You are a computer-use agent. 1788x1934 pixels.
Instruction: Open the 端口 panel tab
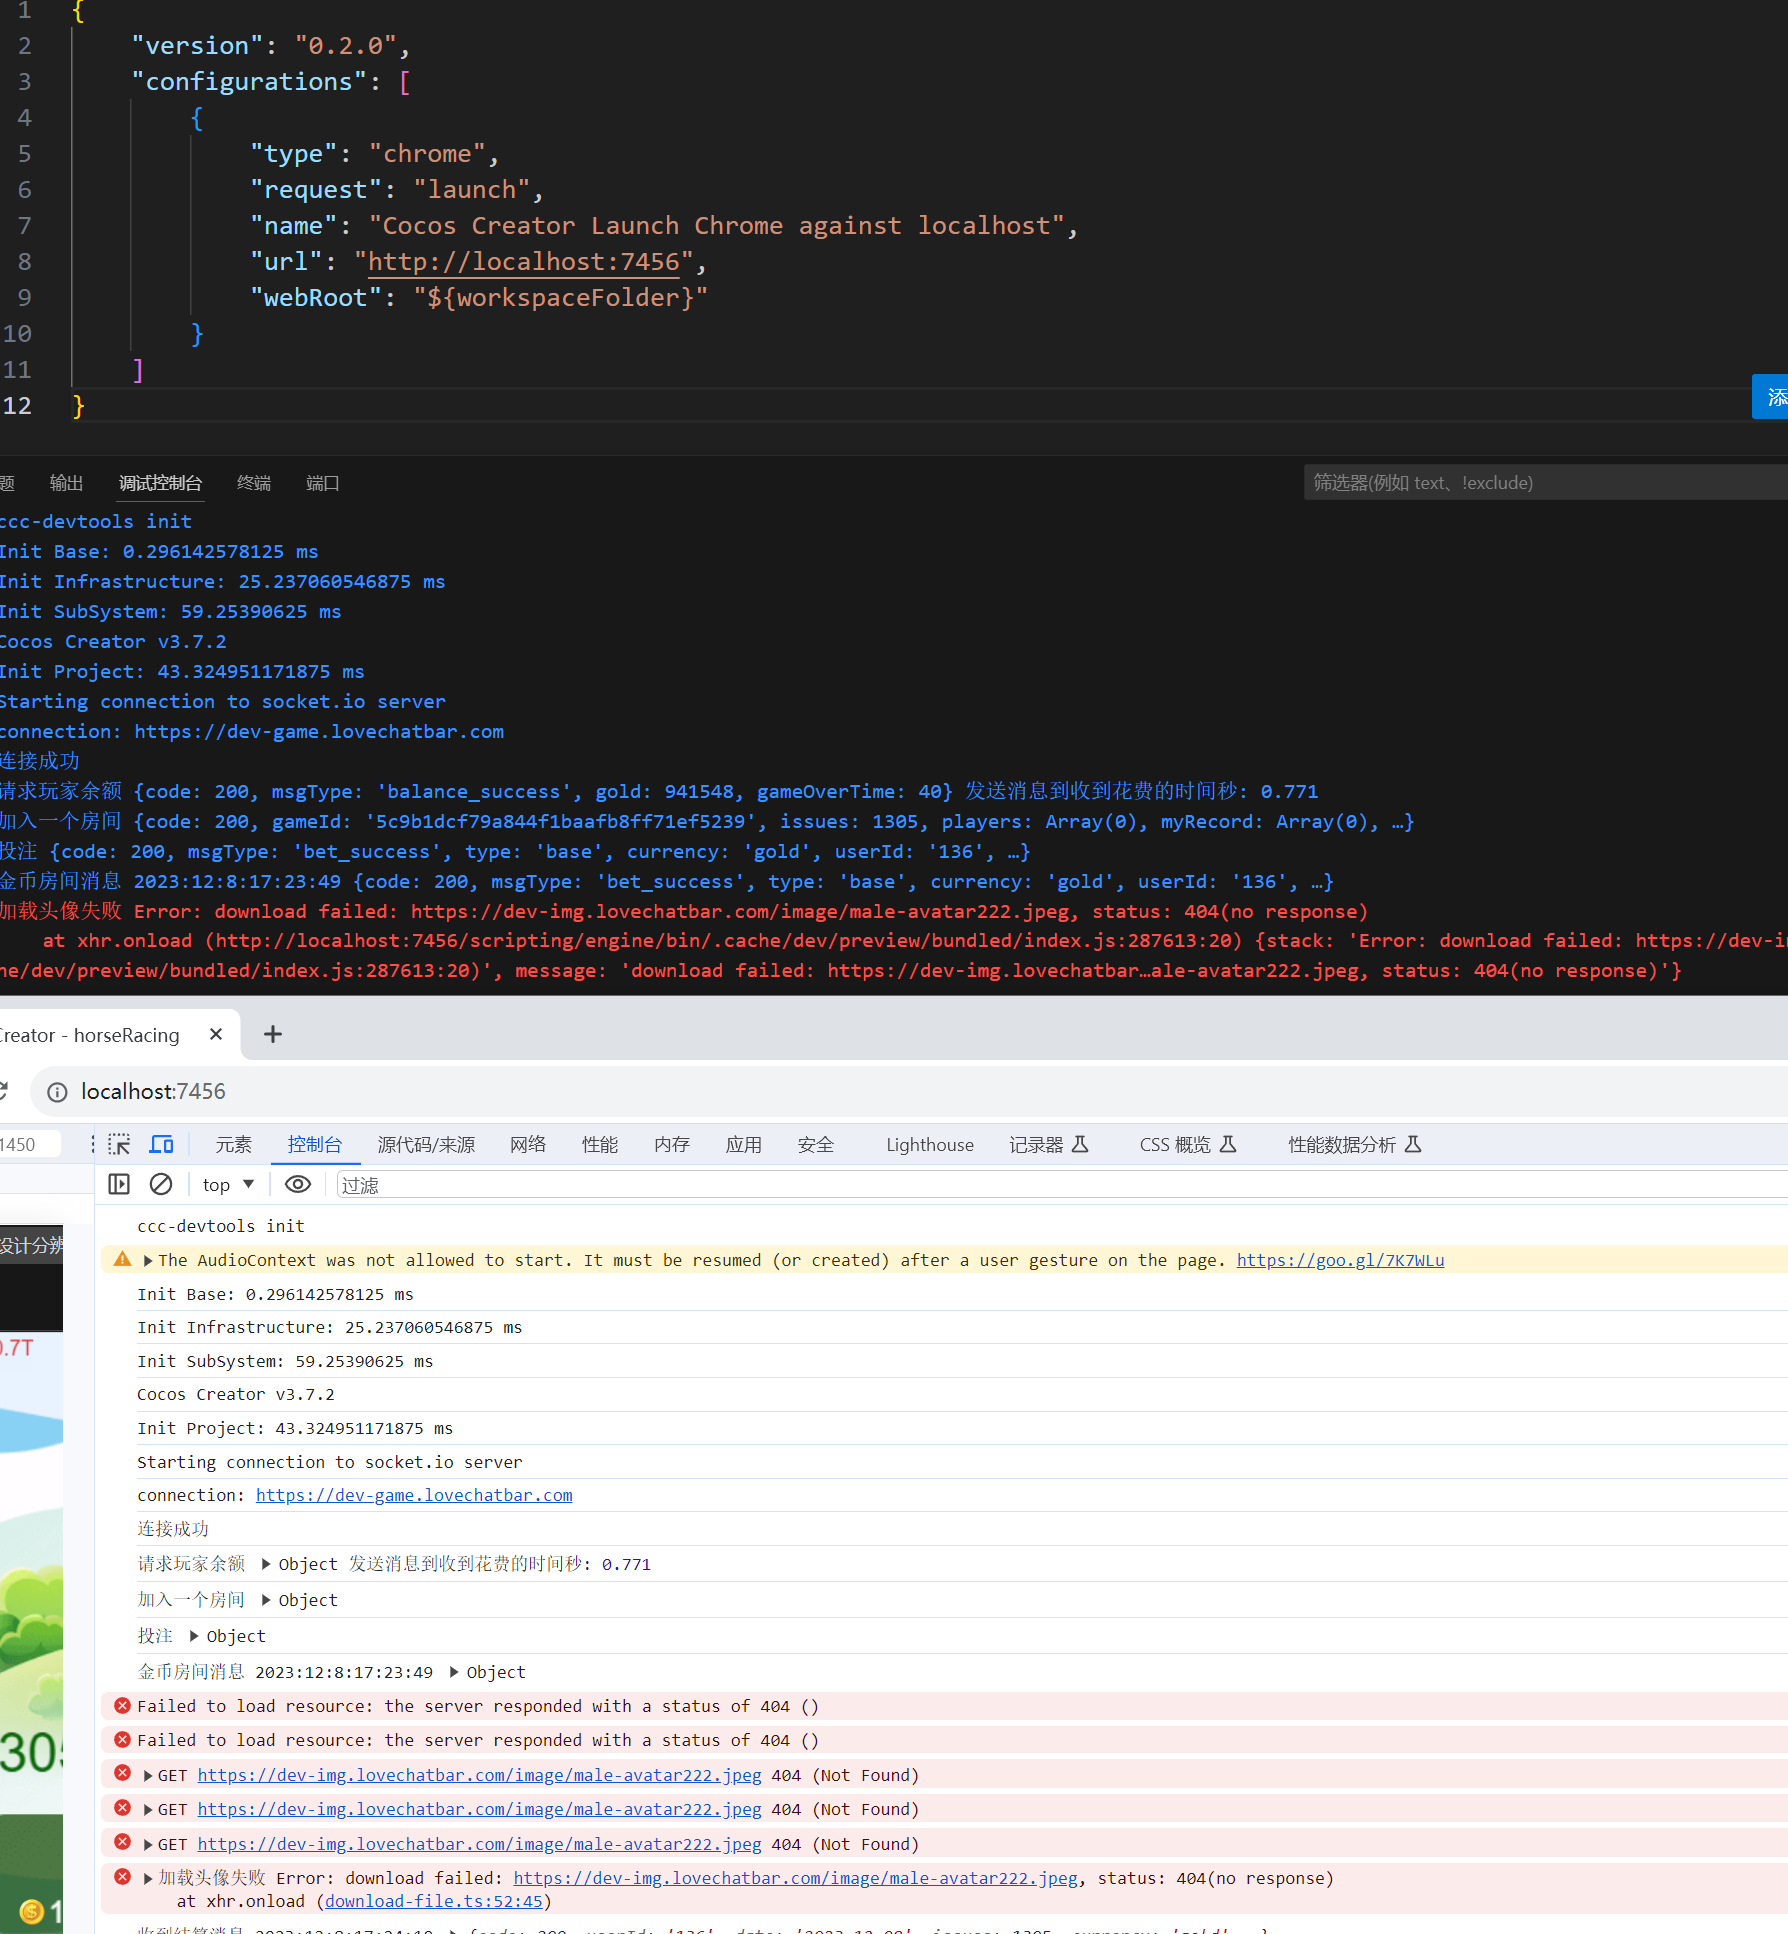tap(323, 483)
